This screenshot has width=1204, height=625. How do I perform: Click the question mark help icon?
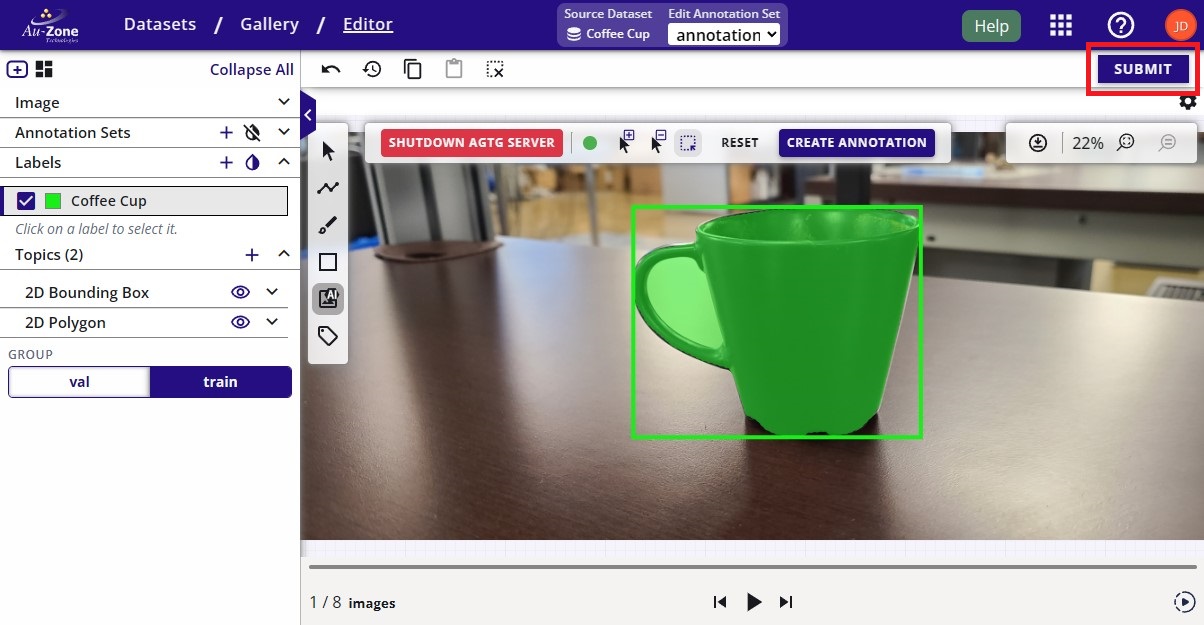(1120, 26)
